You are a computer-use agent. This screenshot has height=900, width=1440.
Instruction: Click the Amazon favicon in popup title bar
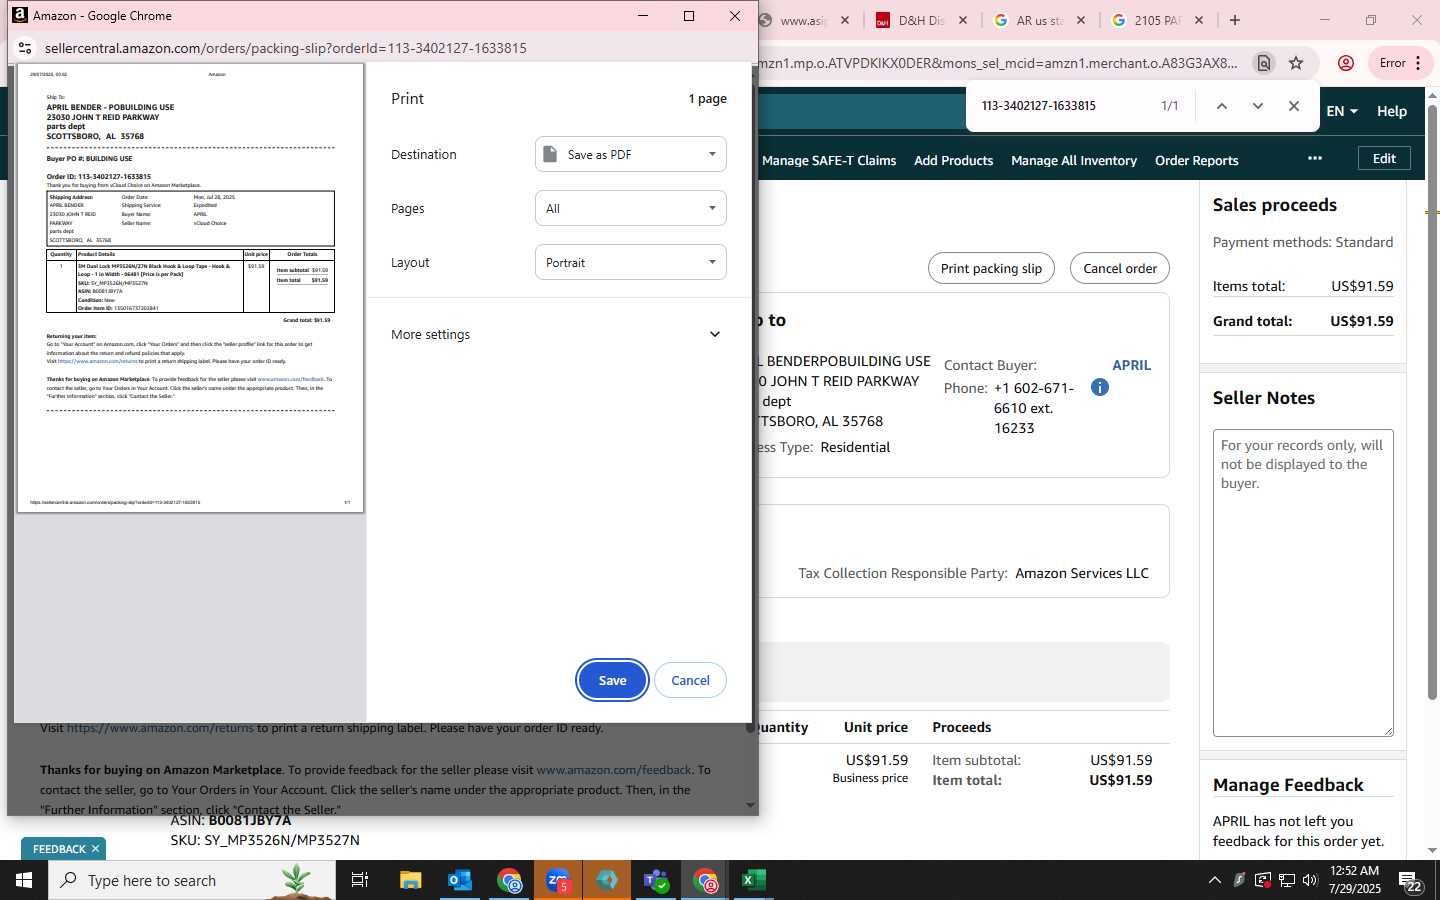tap(19, 15)
